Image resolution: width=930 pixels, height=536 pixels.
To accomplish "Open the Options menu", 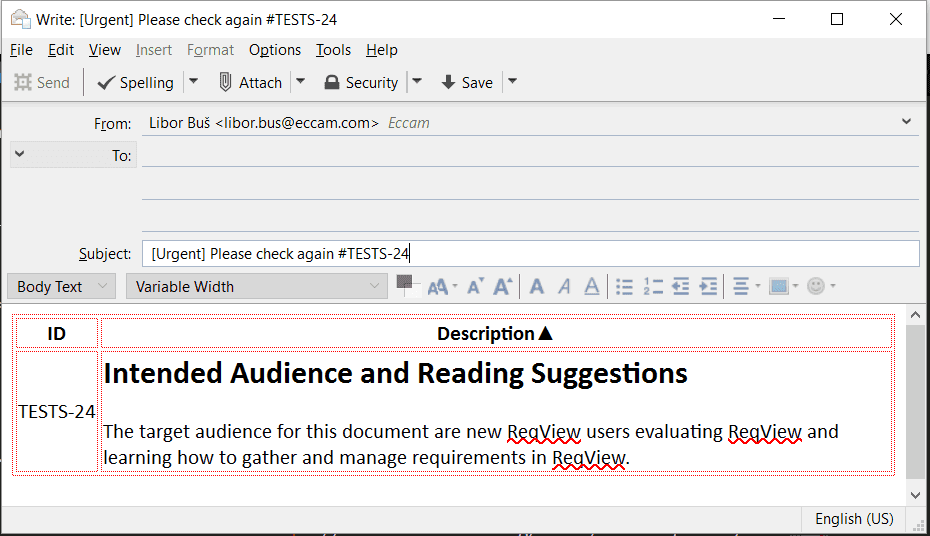I will click(x=275, y=50).
